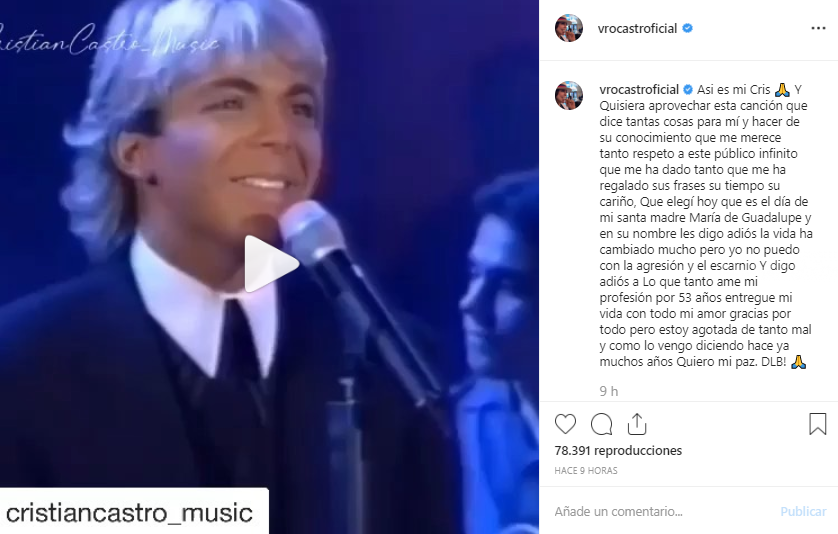Open vrocastroficial profile picture in header
838x534 pixels.
point(569,28)
